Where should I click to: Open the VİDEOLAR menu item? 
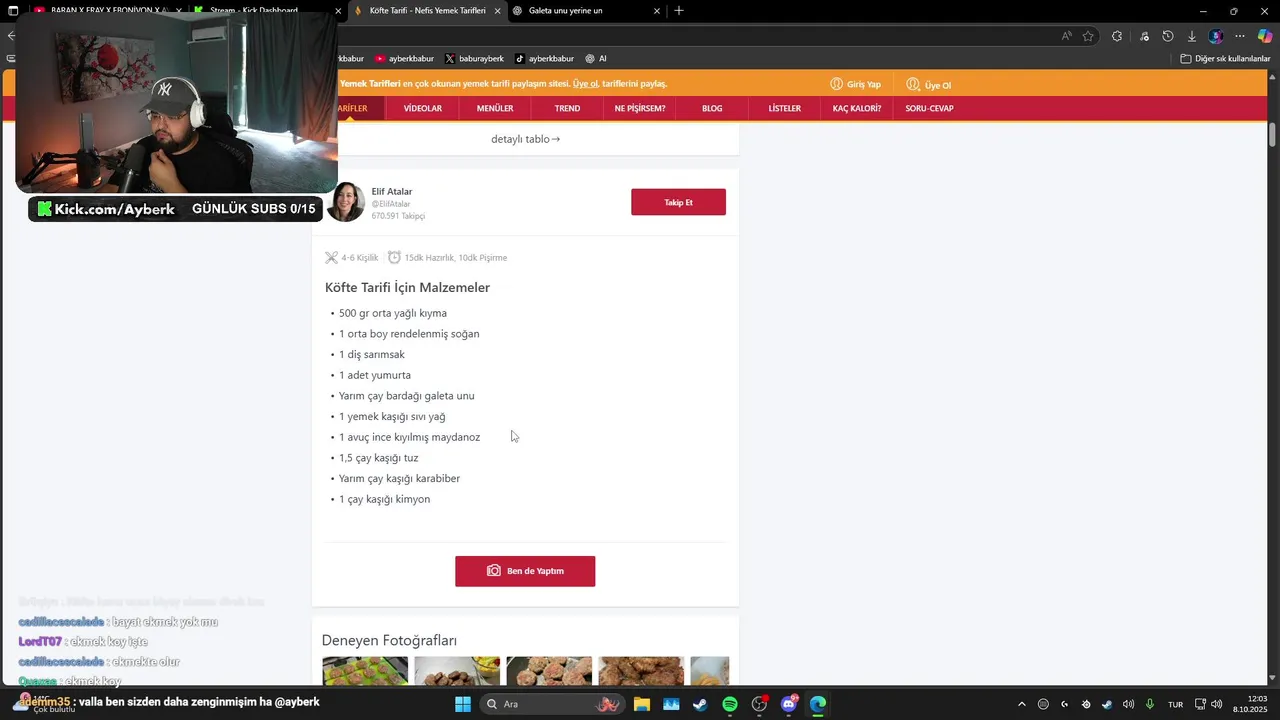coord(422,108)
